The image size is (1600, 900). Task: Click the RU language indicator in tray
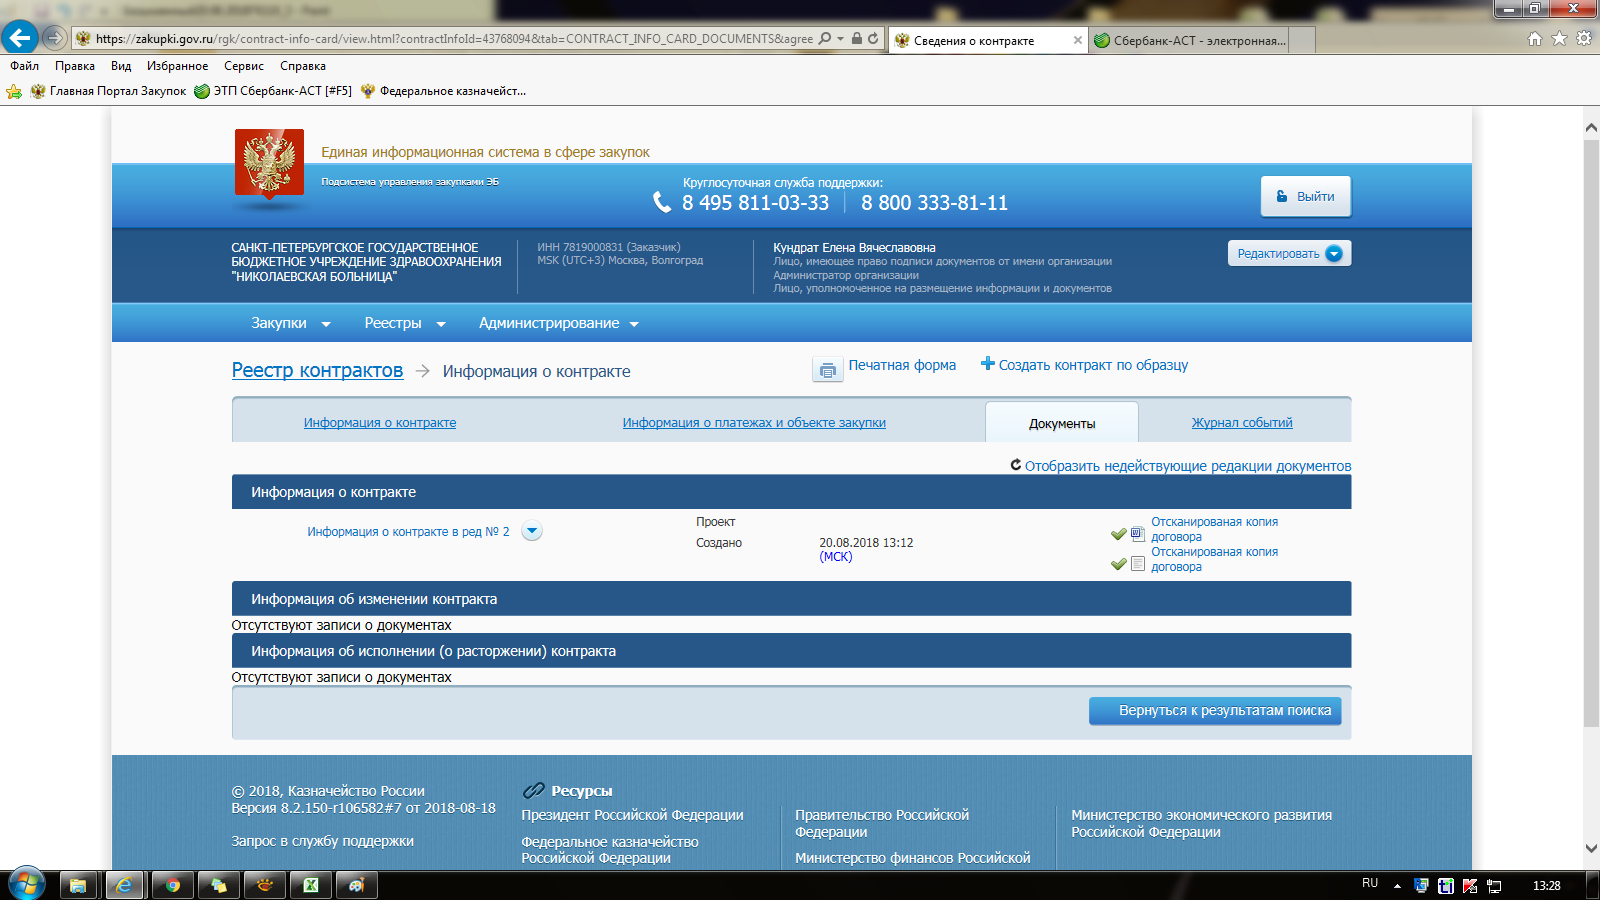[x=1370, y=883]
